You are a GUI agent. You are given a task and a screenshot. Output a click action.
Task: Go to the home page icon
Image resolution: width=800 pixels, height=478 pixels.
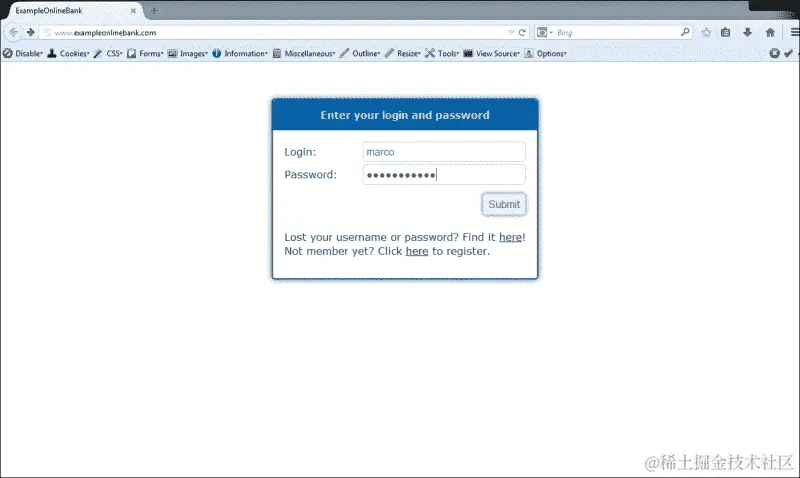tap(770, 32)
